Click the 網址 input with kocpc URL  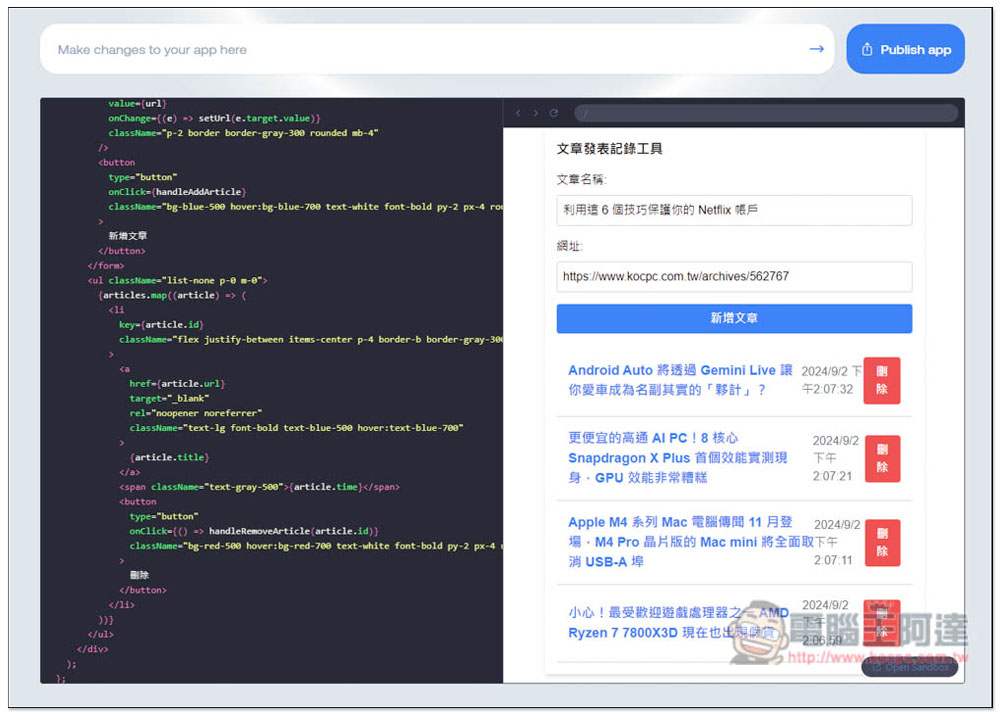pos(734,276)
